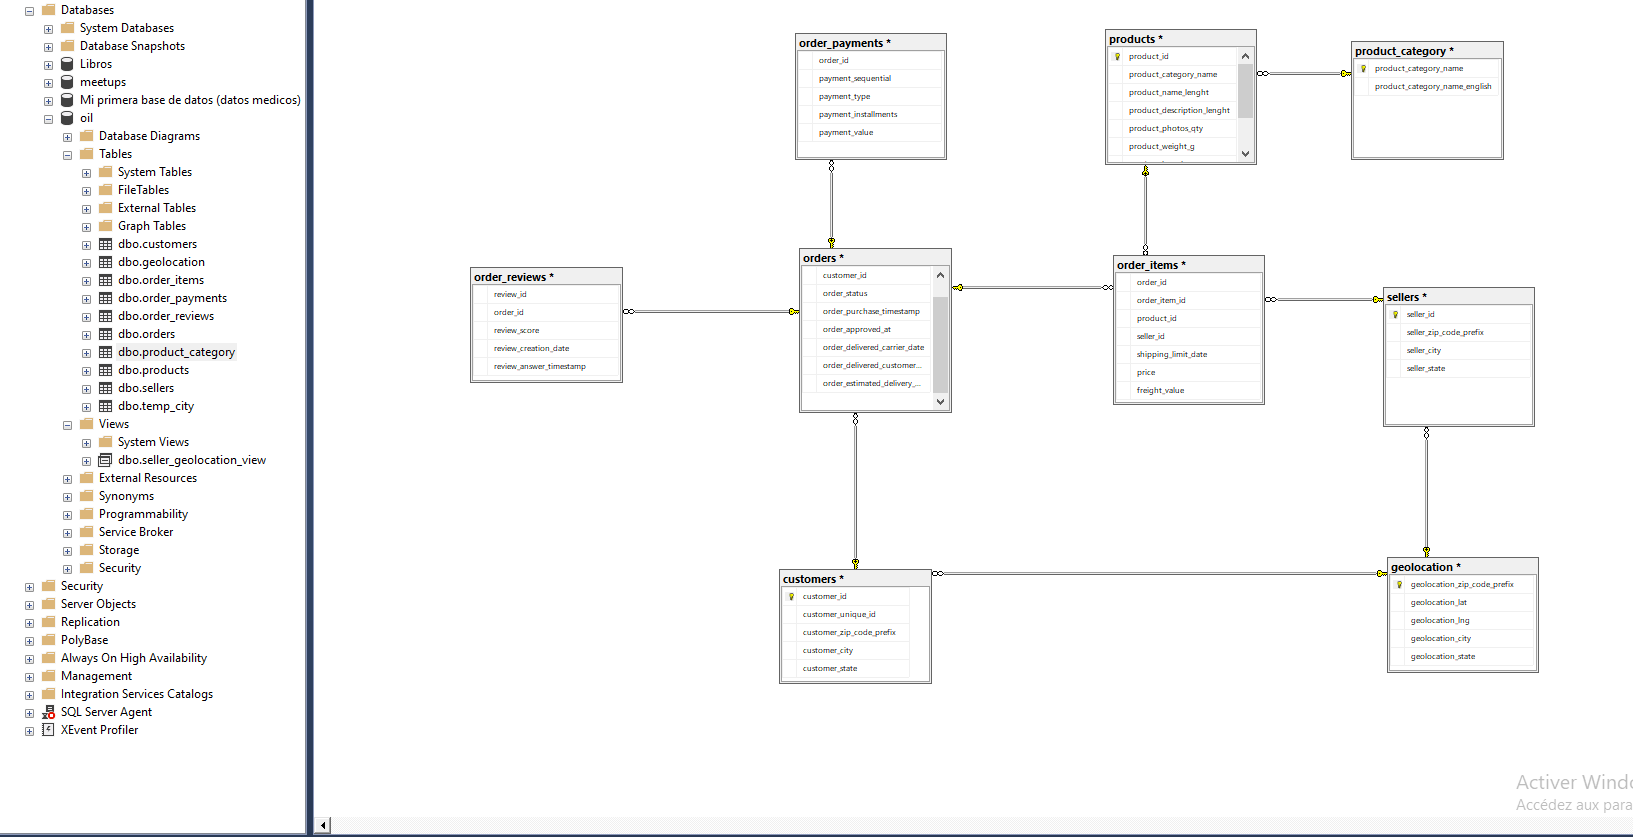
Task: Click the Database Diagrams folder icon
Action: (86, 136)
